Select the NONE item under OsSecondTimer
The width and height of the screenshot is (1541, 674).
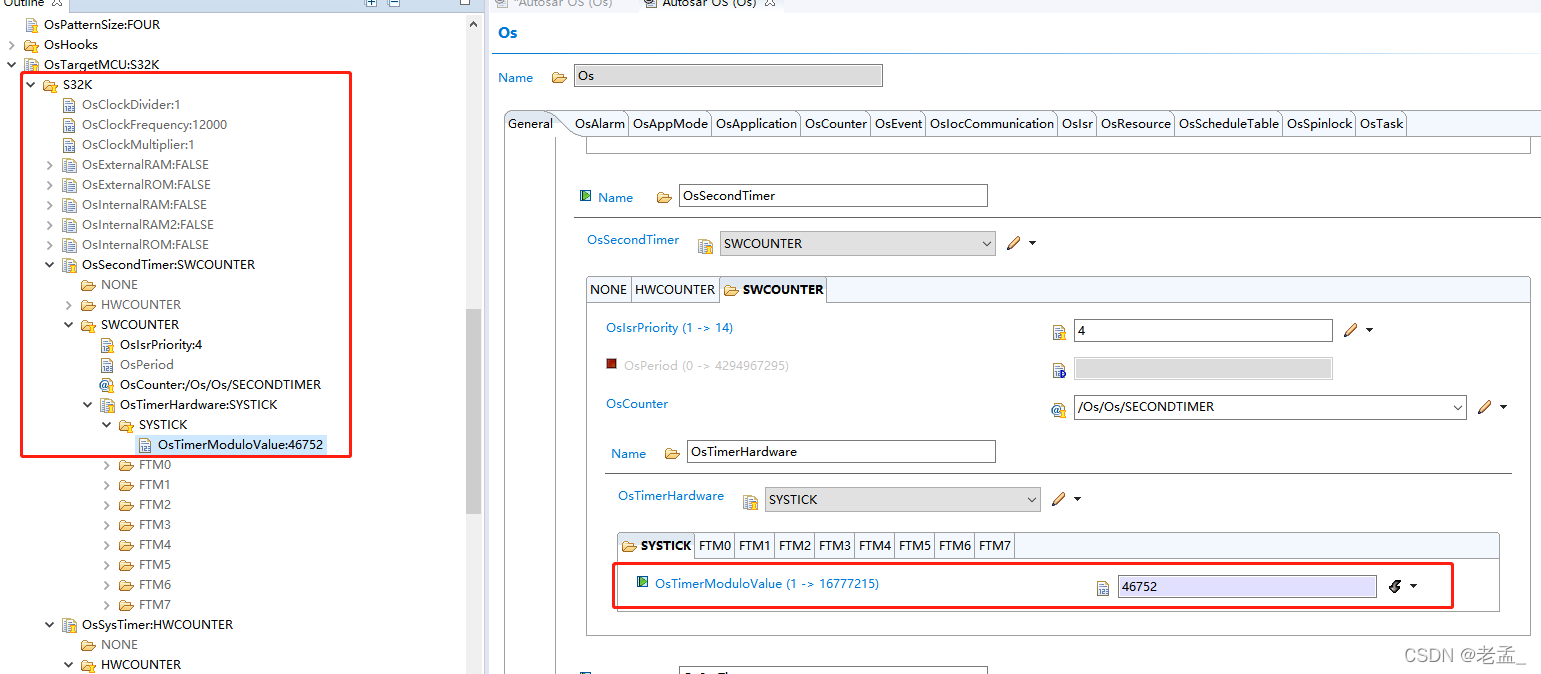(x=119, y=285)
